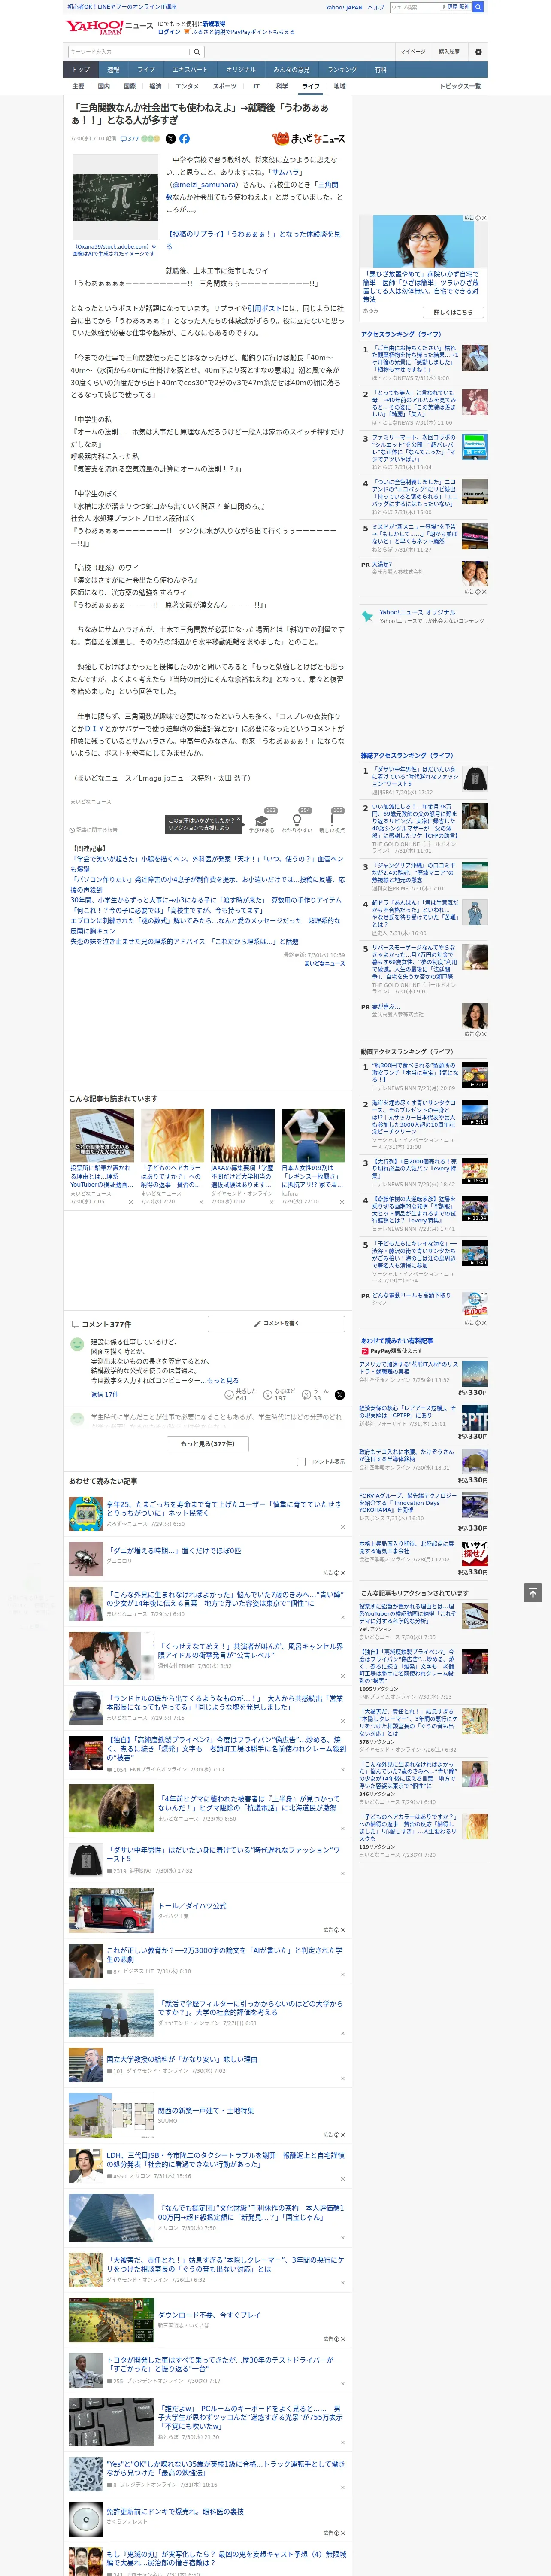Image resolution: width=551 pixels, height=2576 pixels.
Task: Click the まいどなニュース publisher logo
Action: [x=308, y=139]
